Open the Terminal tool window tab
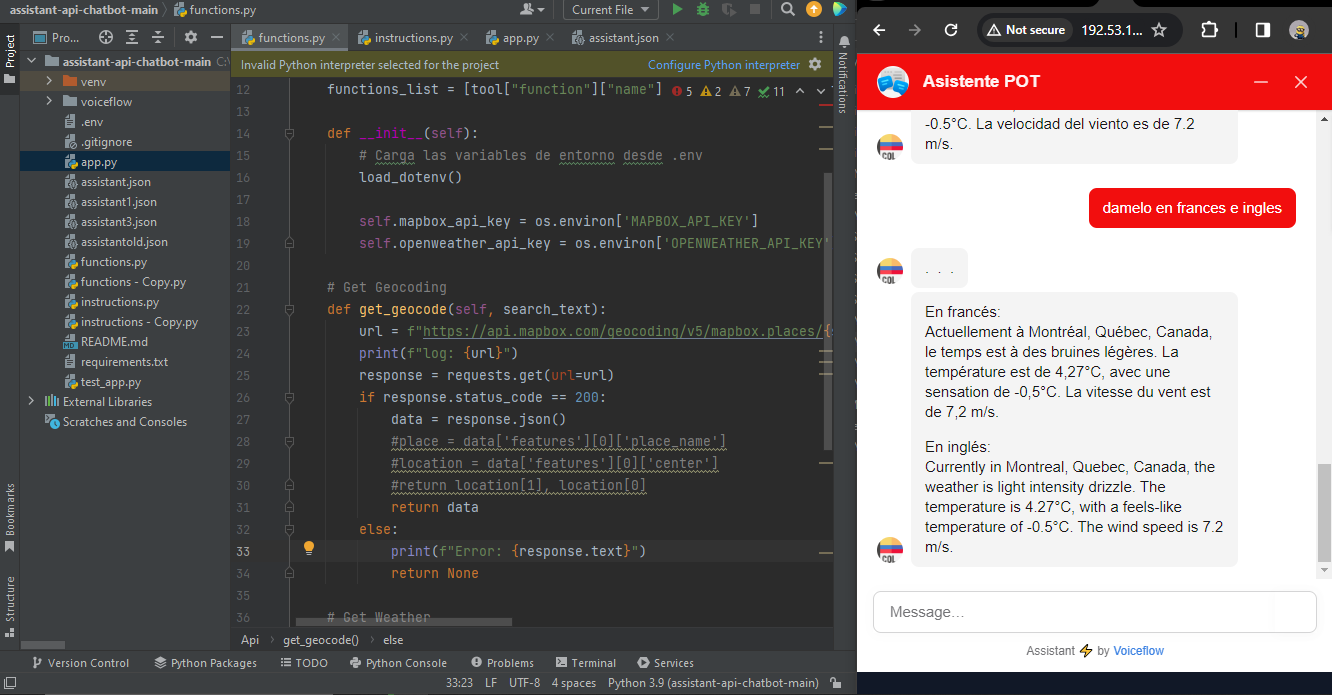 click(585, 663)
